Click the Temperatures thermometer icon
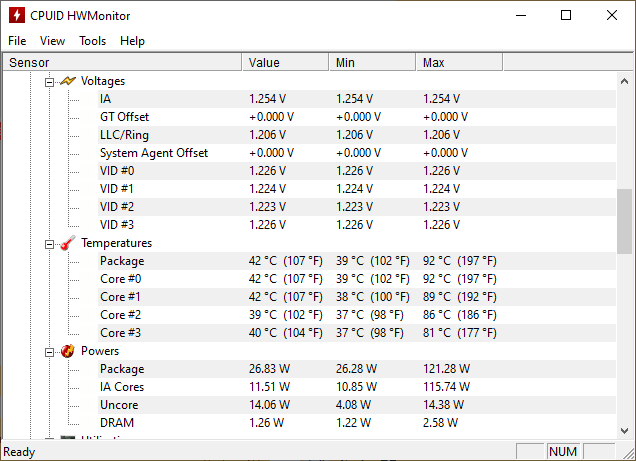Viewport: 636px width, 461px height. pos(68,243)
